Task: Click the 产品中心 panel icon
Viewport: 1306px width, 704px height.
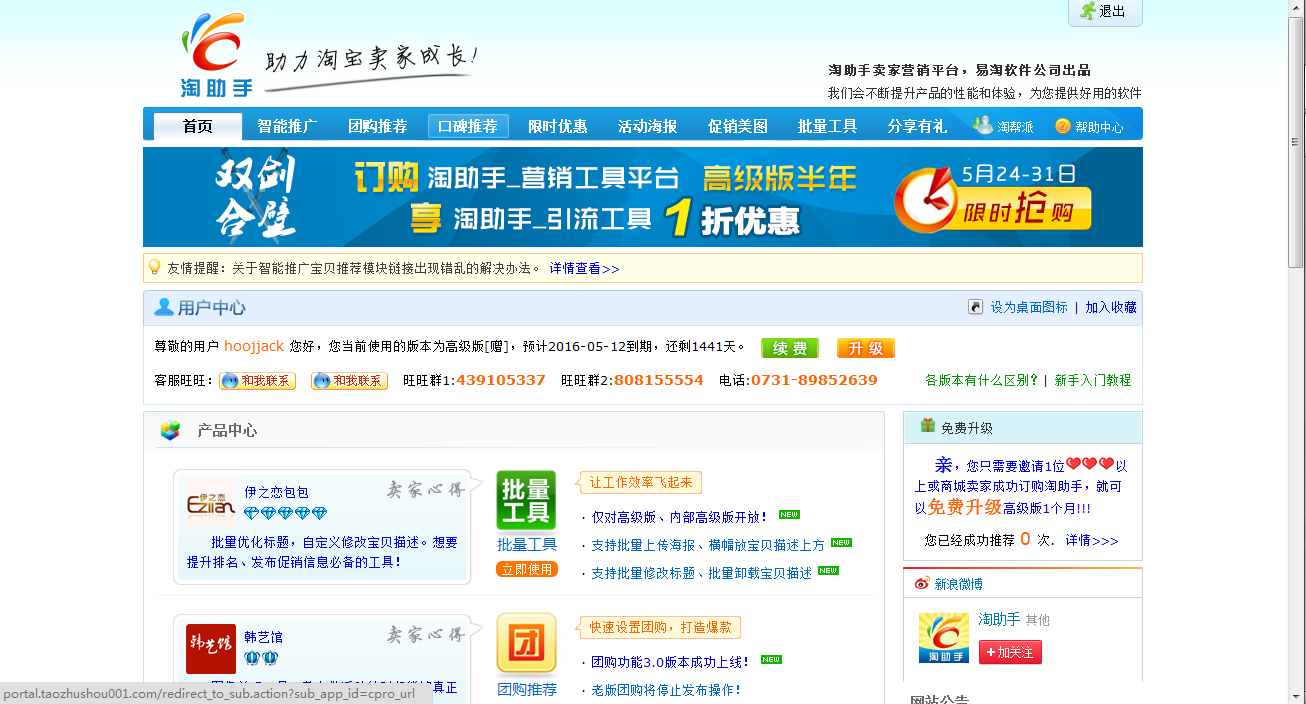Action: [168, 430]
